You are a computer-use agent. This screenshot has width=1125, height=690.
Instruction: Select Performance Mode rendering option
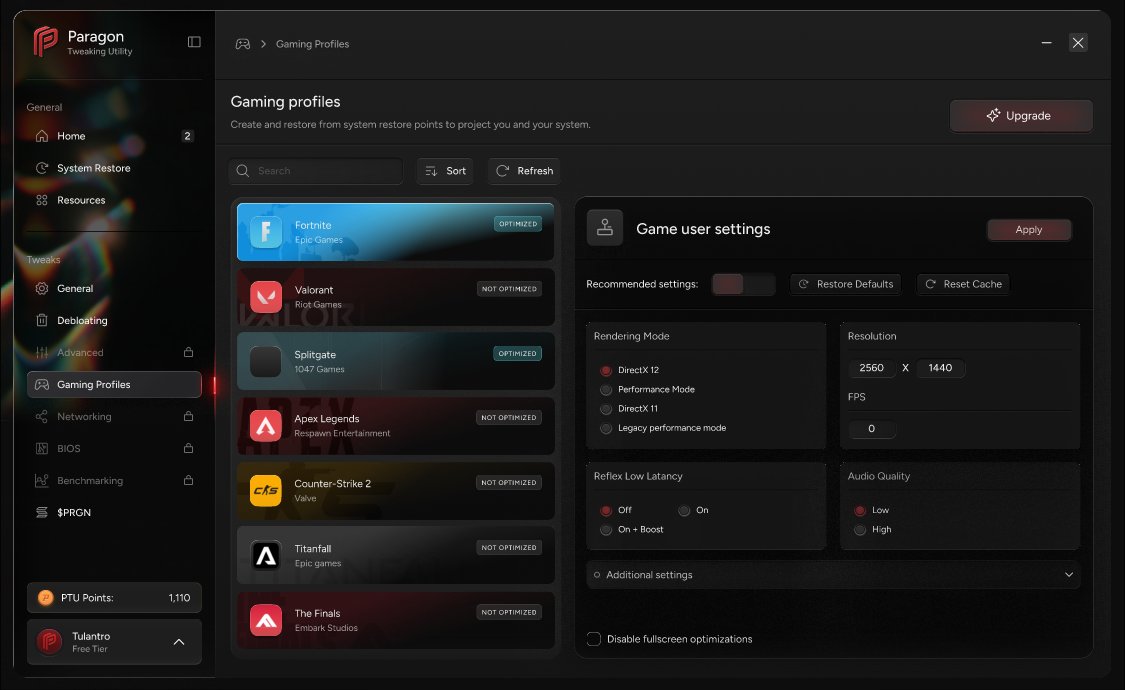coord(606,389)
